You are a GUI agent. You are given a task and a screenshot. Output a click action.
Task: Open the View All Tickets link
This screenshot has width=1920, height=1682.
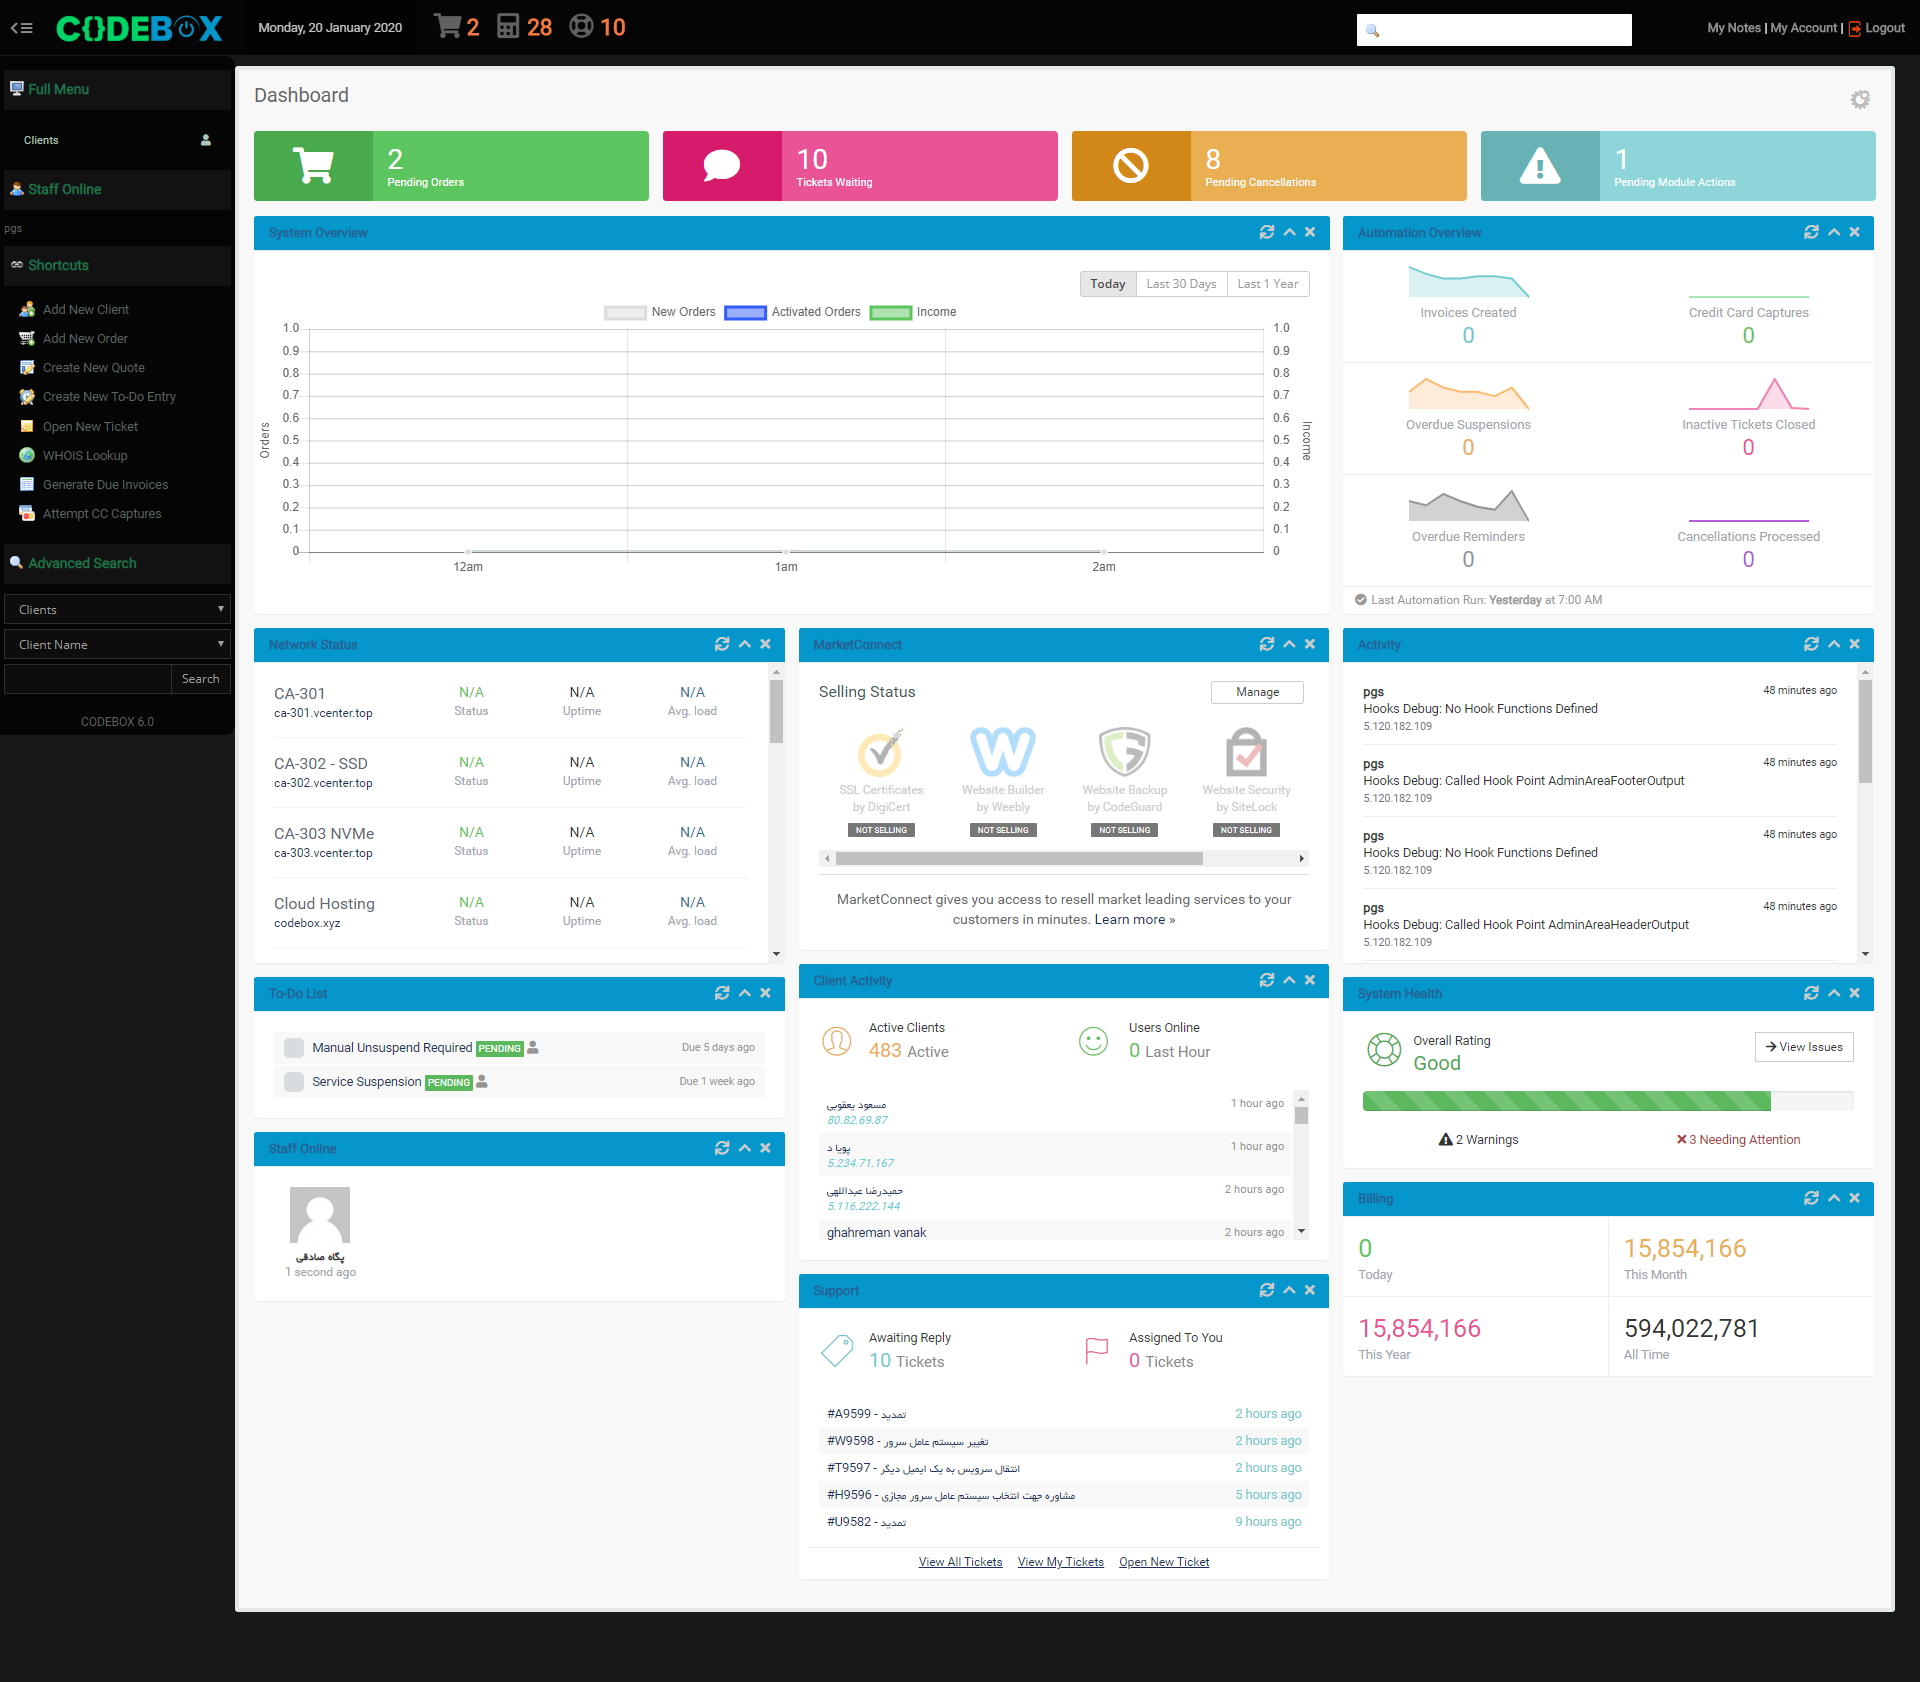tap(960, 1562)
